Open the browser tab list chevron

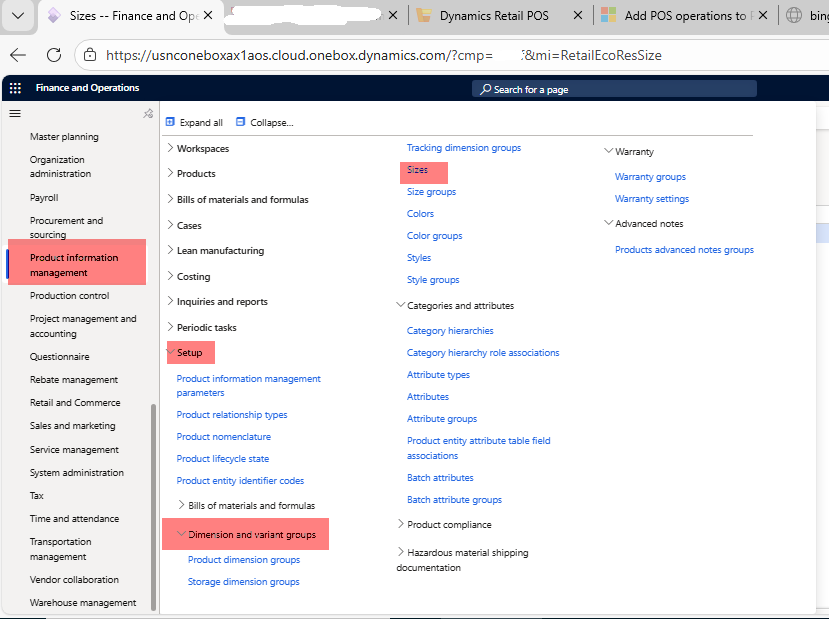coord(17,15)
